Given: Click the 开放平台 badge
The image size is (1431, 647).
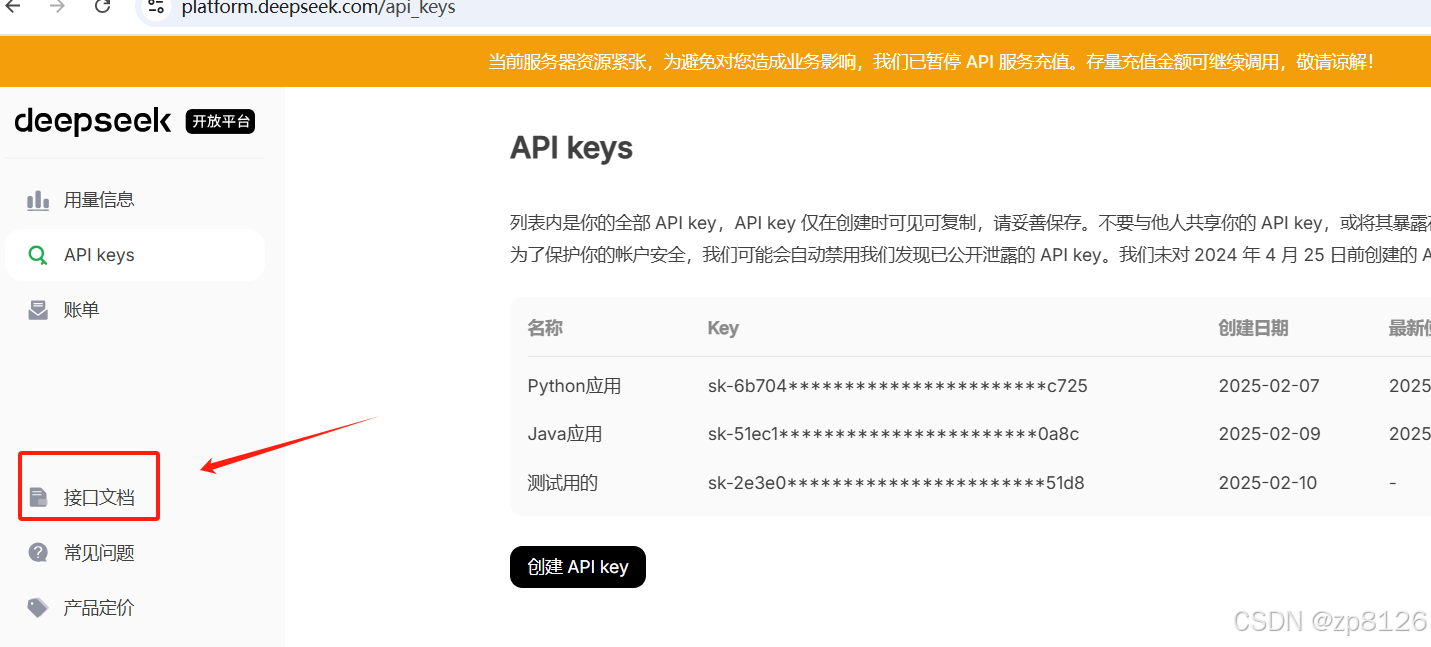Looking at the screenshot, I should [221, 122].
